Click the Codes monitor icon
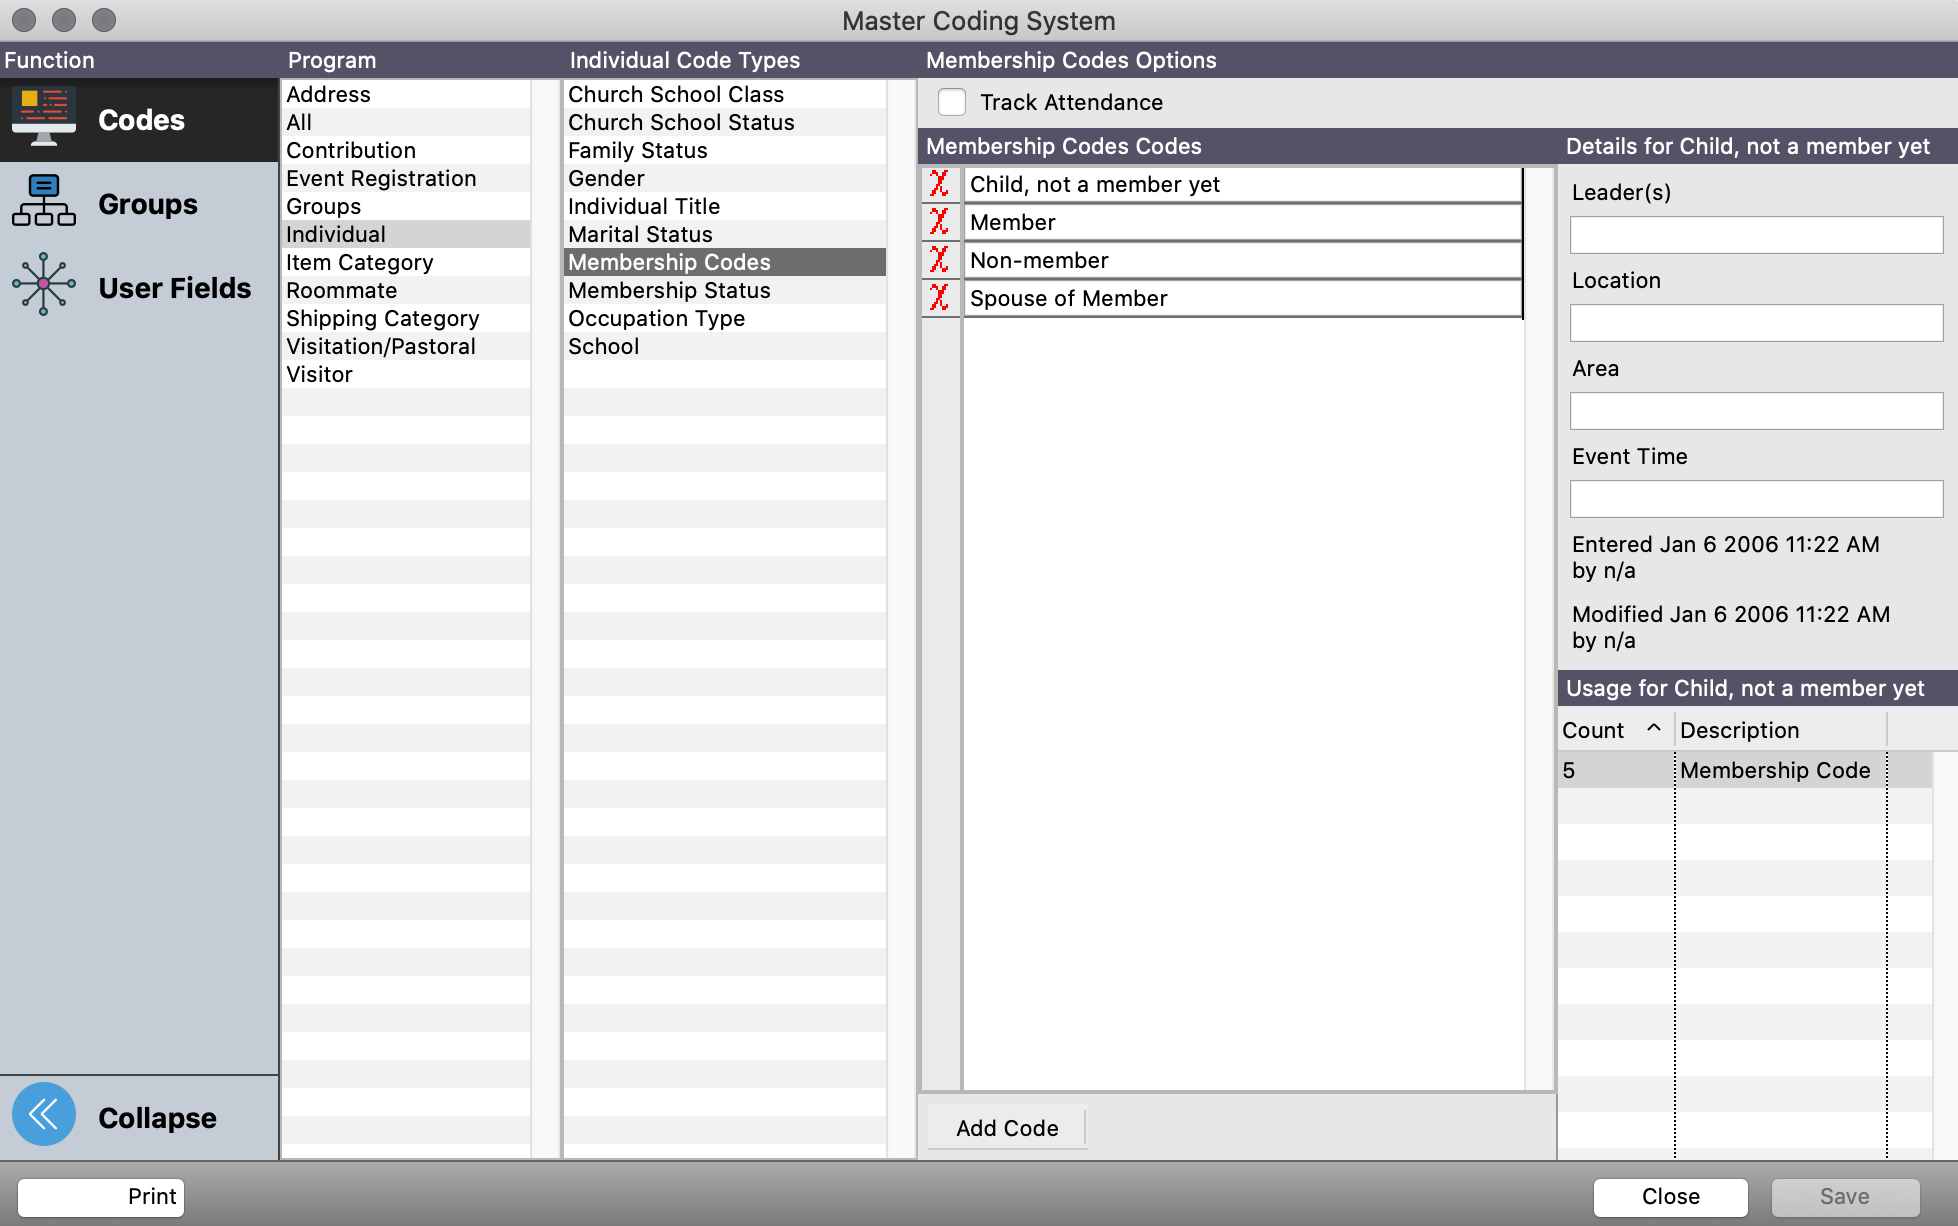The width and height of the screenshot is (1958, 1226). [44, 118]
